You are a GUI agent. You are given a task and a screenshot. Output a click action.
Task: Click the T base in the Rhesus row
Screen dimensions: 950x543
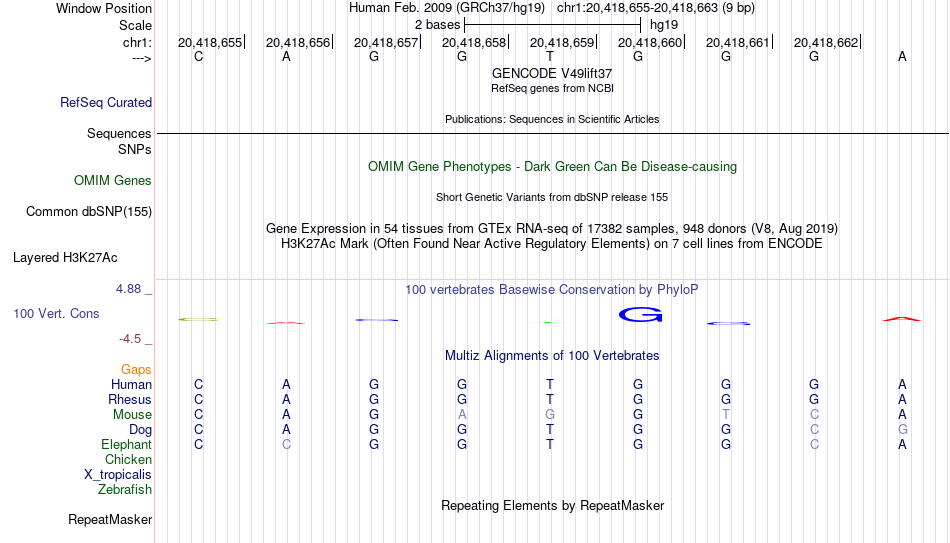tap(550, 399)
